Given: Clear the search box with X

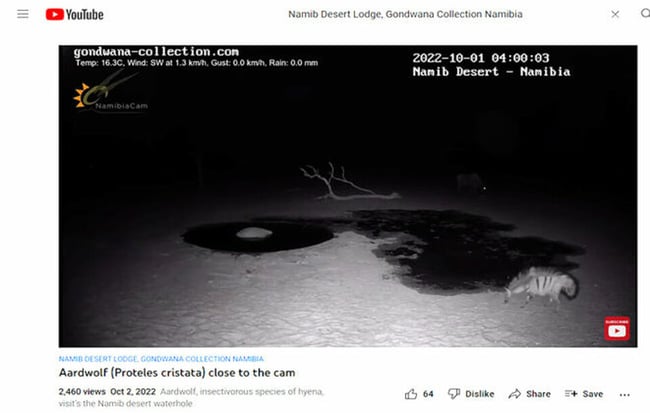Looking at the screenshot, I should tap(615, 14).
